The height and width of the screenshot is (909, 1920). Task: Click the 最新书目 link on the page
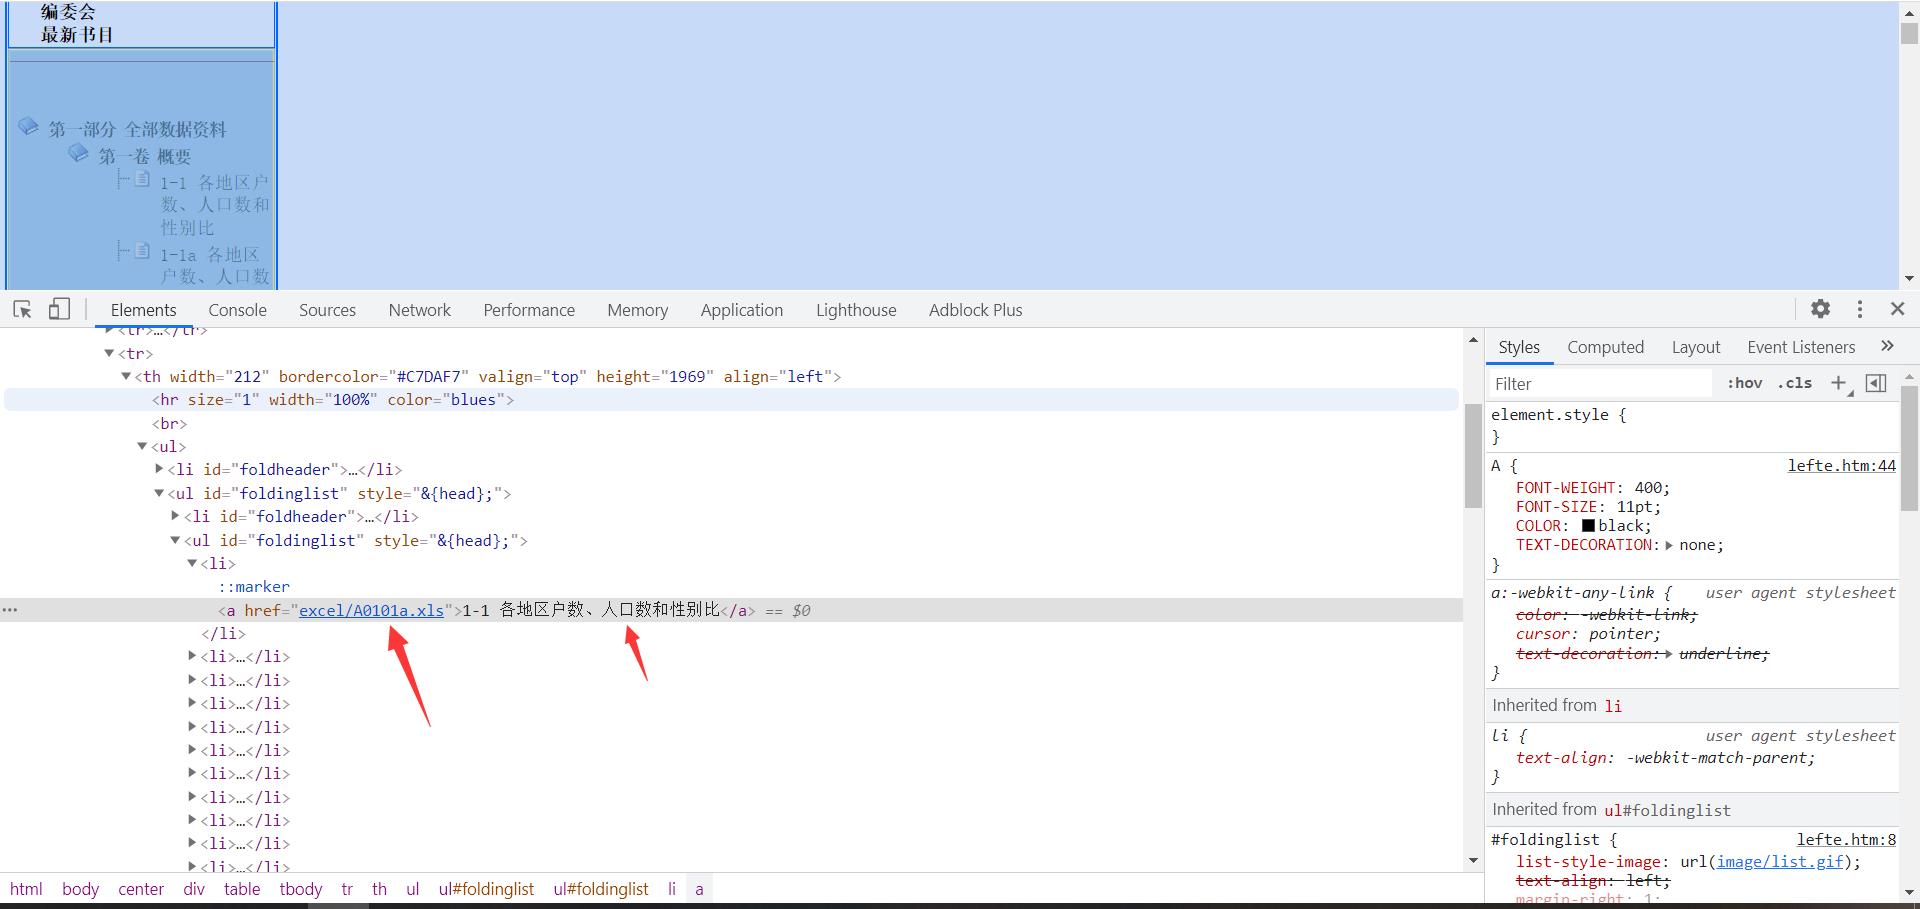(x=77, y=35)
